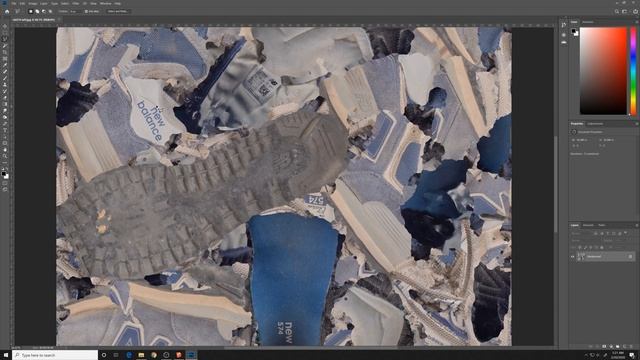Click the Home icon in options bar
The width and height of the screenshot is (640, 360).
point(7,11)
